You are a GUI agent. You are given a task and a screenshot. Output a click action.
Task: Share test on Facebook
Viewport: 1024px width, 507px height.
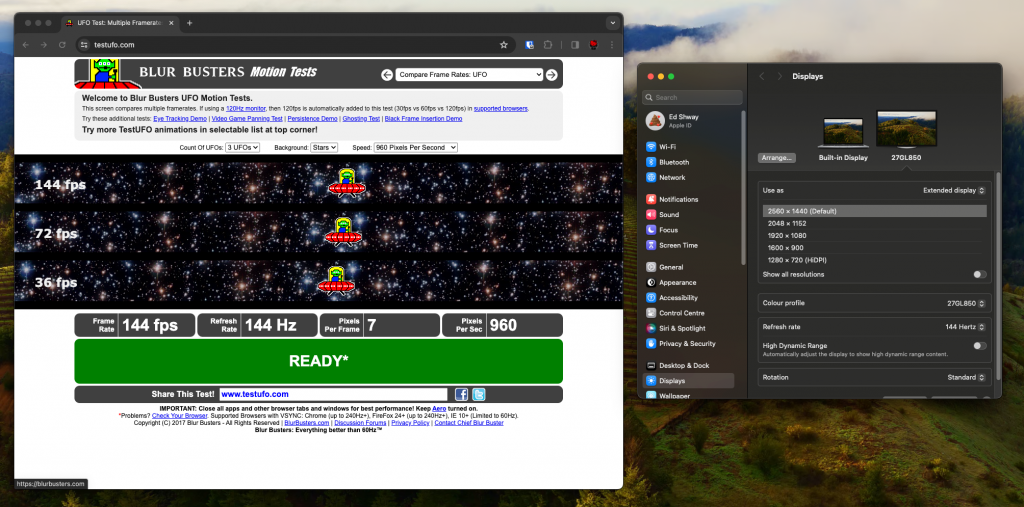coord(462,394)
